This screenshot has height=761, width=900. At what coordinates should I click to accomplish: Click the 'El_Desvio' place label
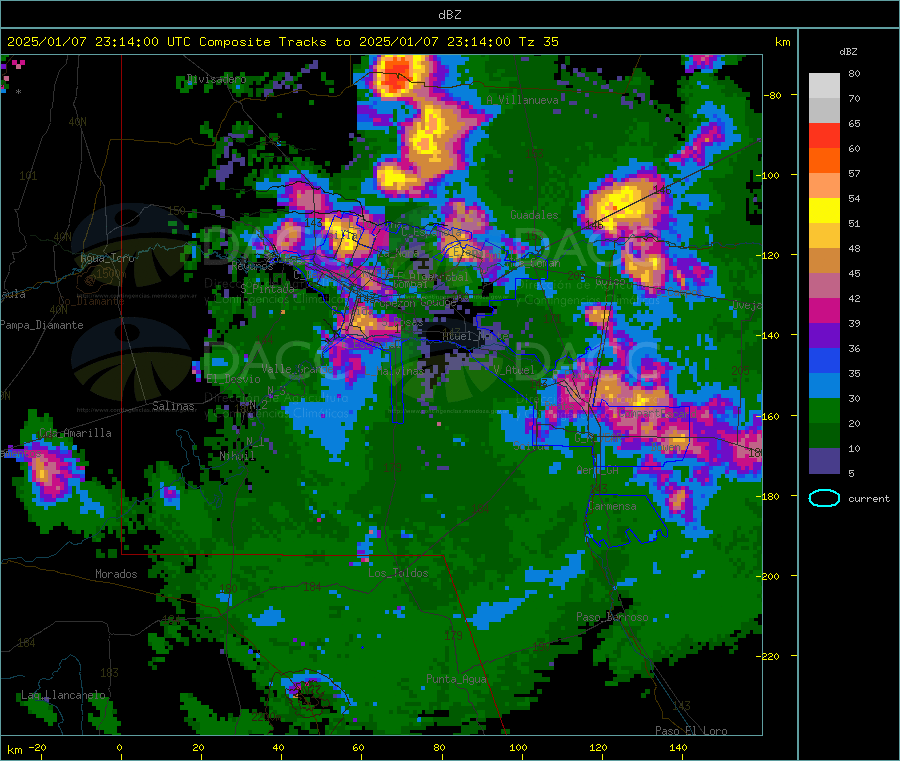233,379
